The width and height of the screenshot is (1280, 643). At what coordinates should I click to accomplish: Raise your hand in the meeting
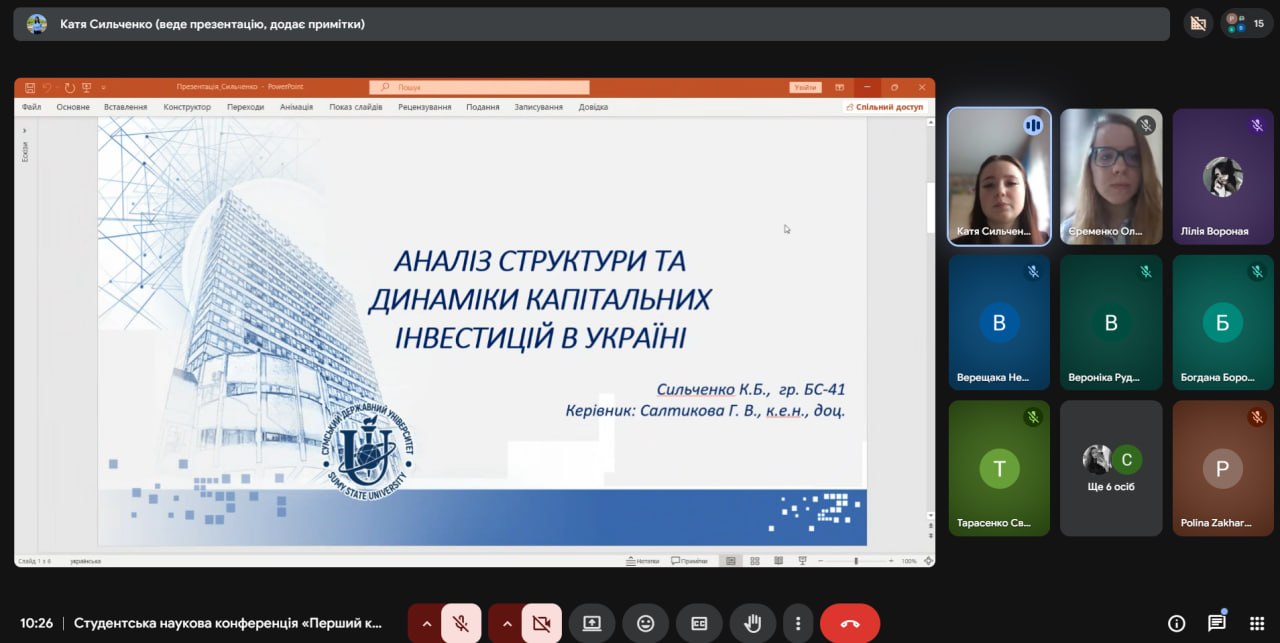tap(752, 623)
